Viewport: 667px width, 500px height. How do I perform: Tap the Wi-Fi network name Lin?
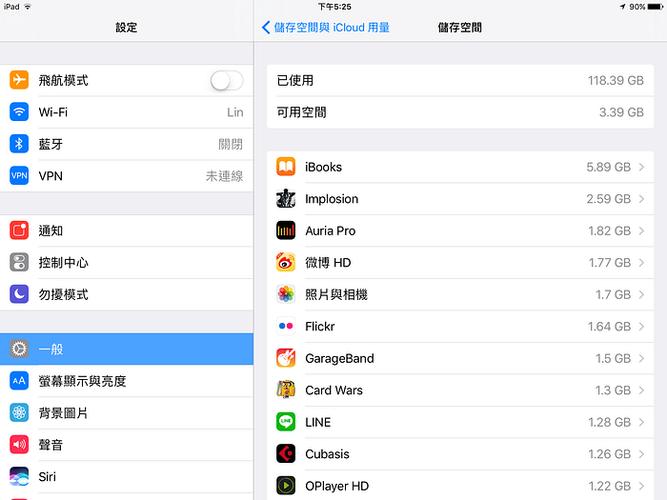(x=235, y=112)
